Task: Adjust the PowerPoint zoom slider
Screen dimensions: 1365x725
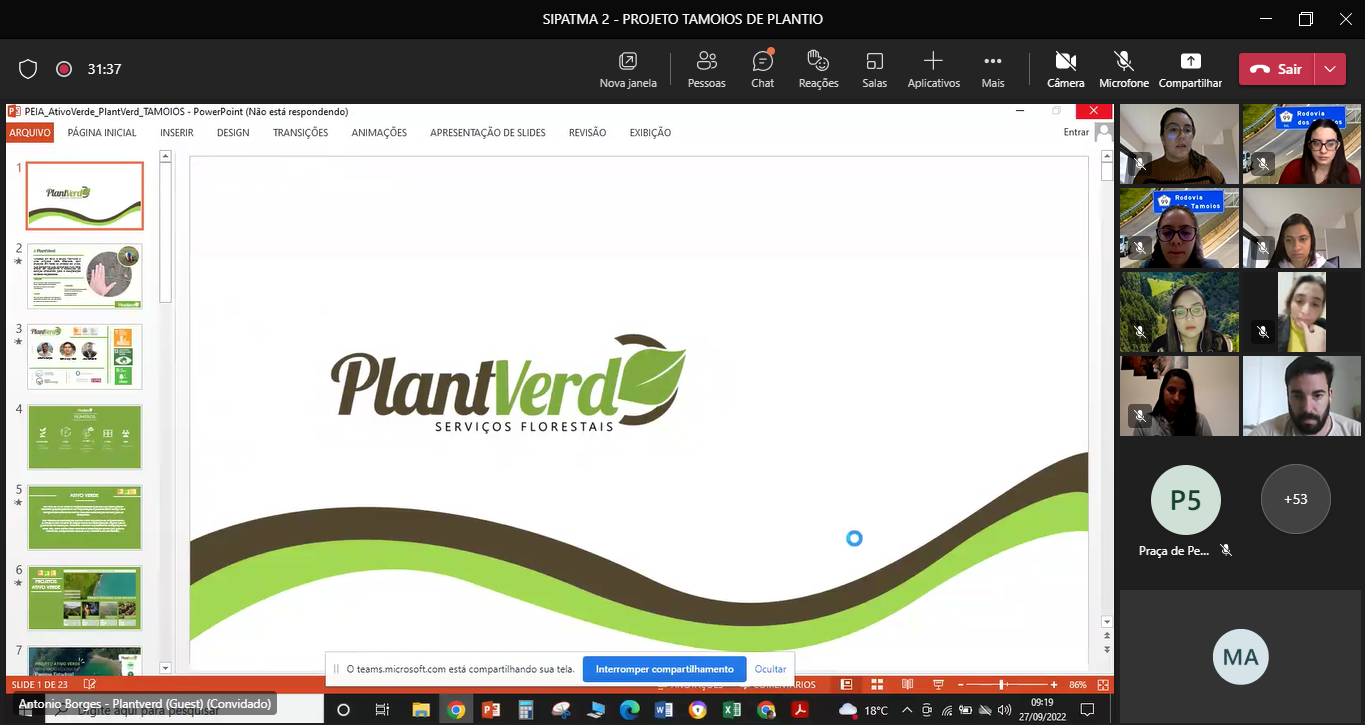Action: pos(1002,685)
